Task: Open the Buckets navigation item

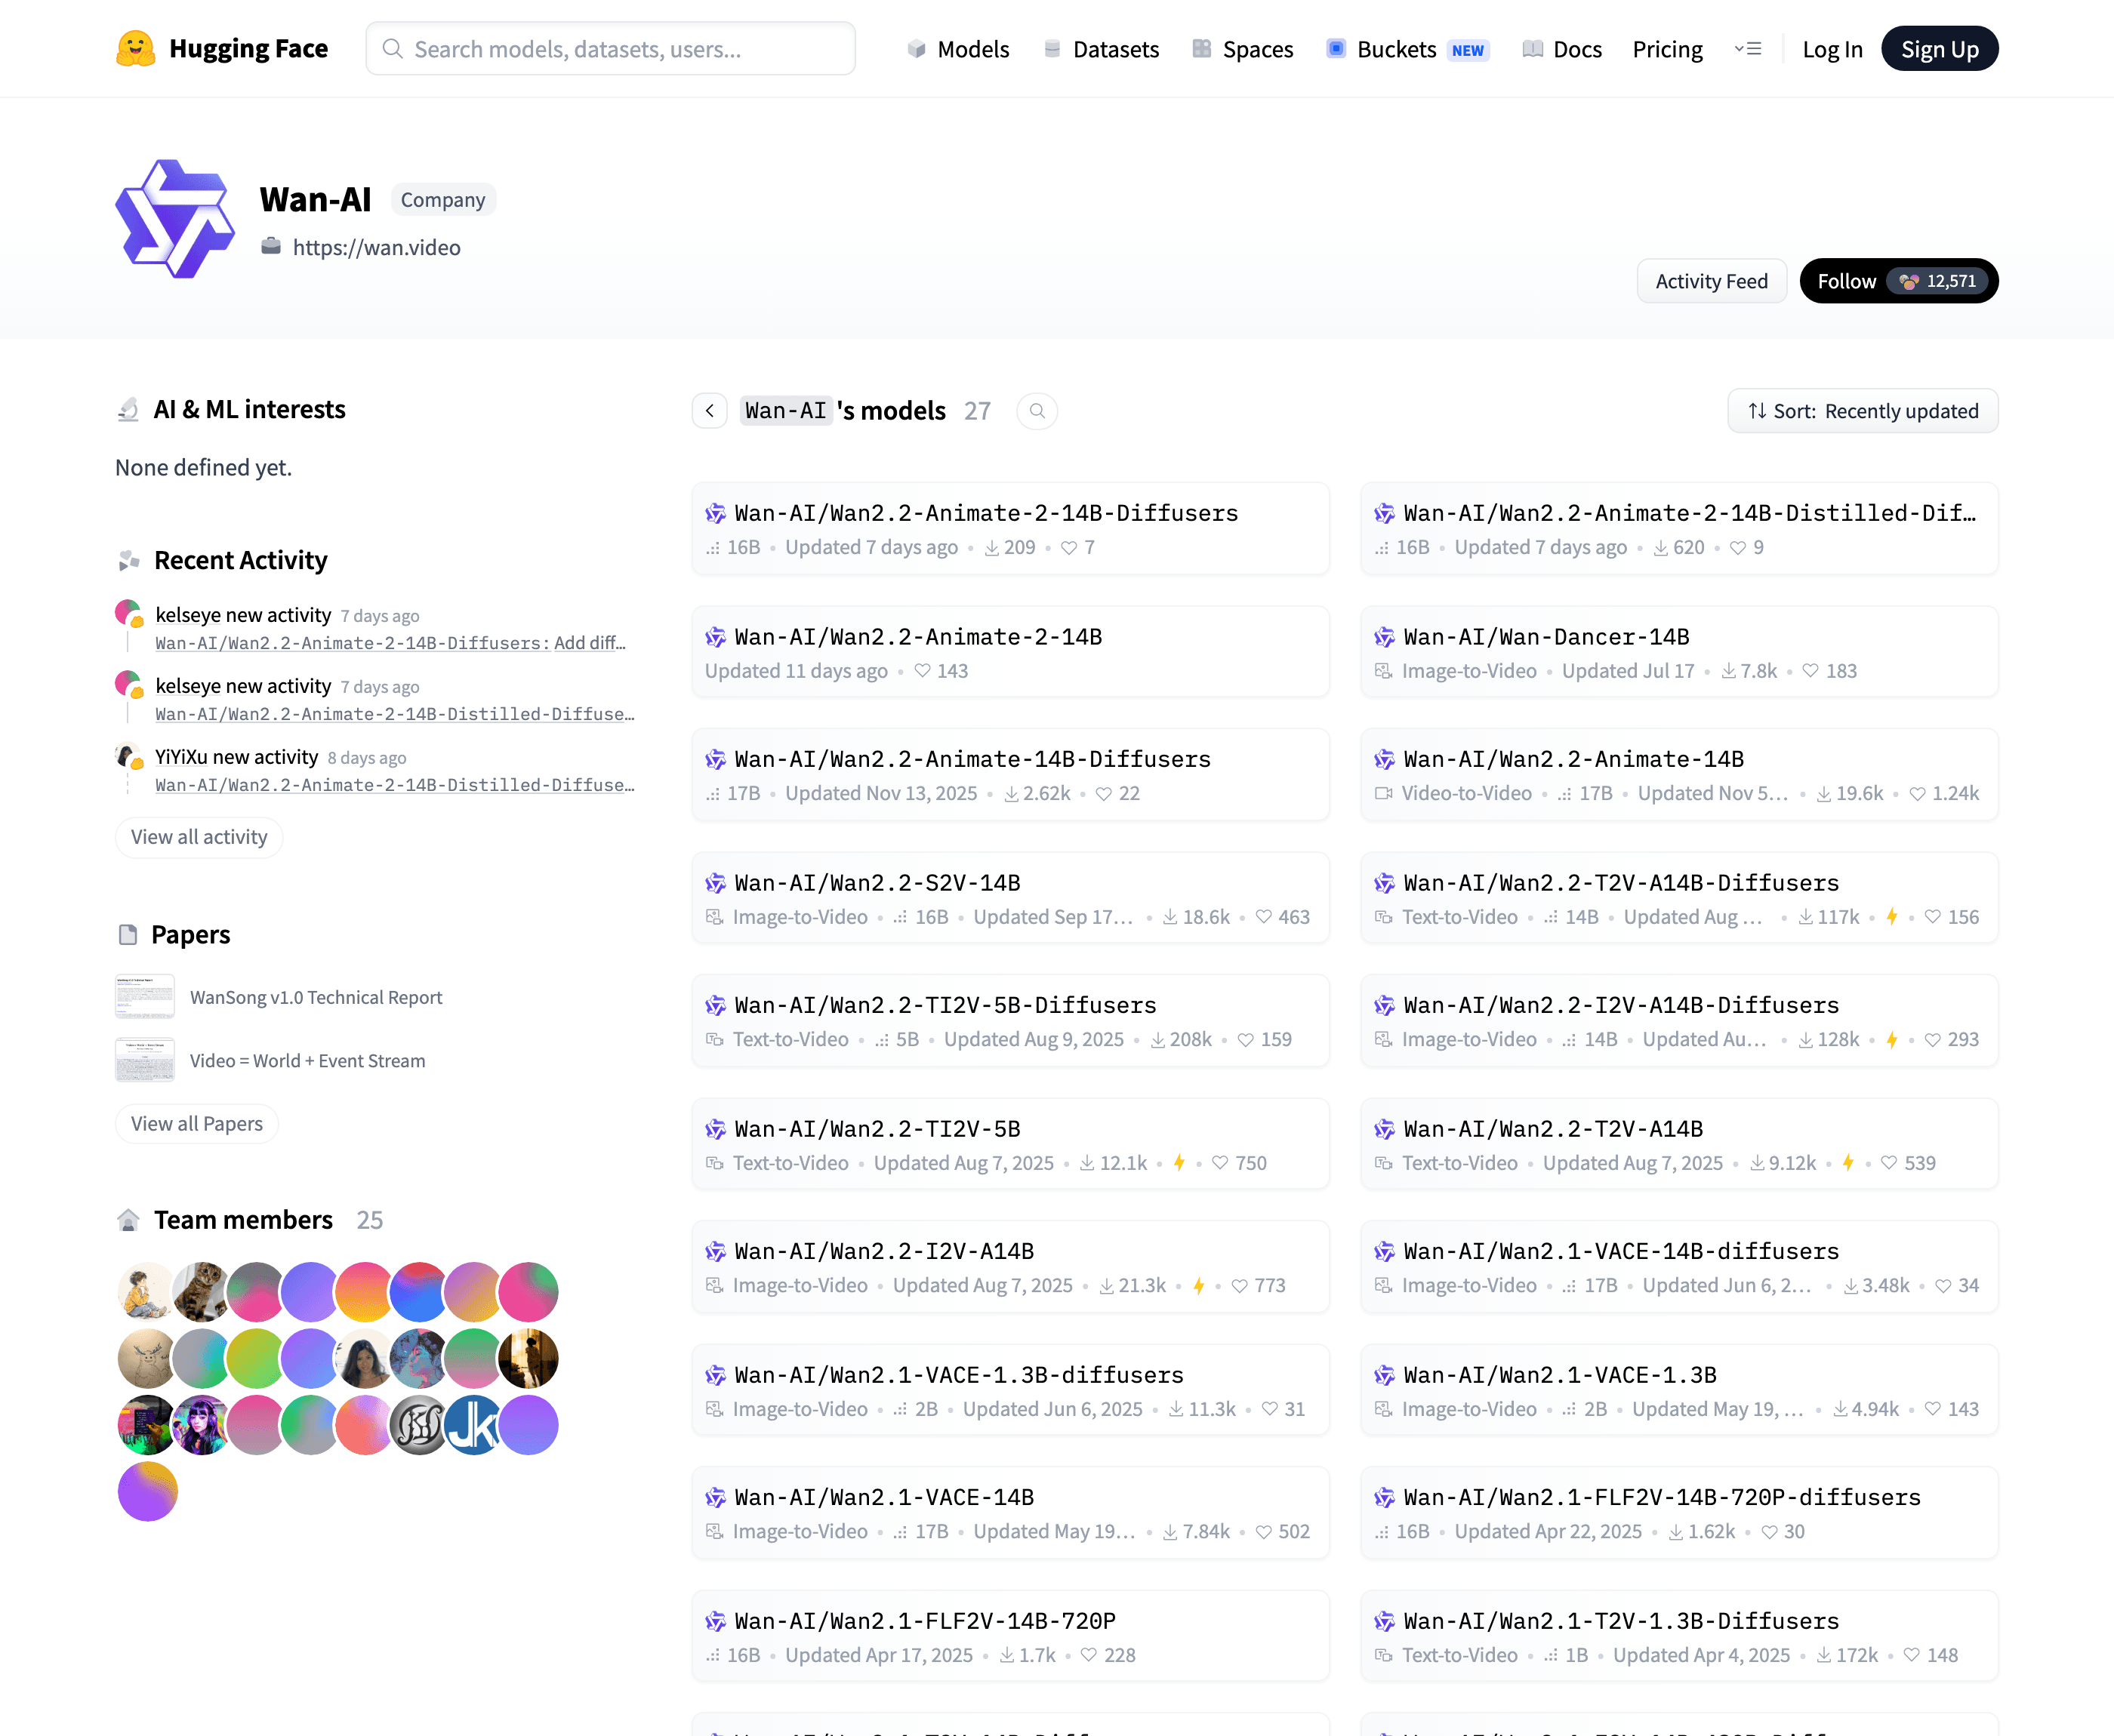Action: click(x=1408, y=49)
